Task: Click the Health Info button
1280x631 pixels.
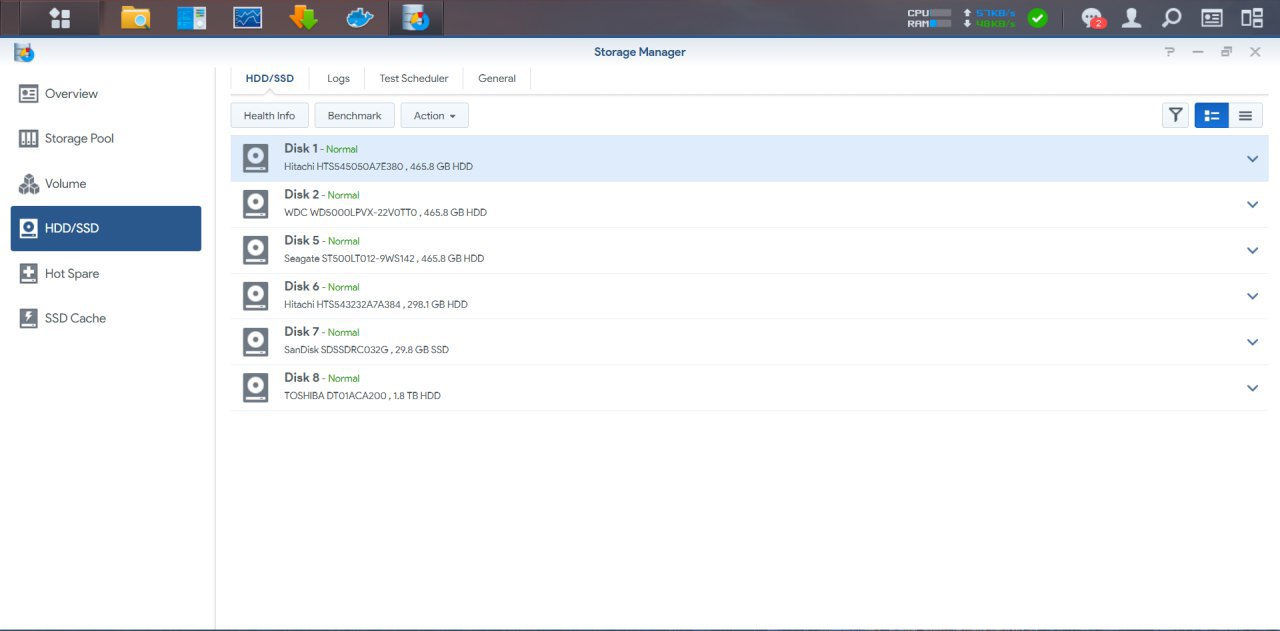Action: tap(269, 116)
